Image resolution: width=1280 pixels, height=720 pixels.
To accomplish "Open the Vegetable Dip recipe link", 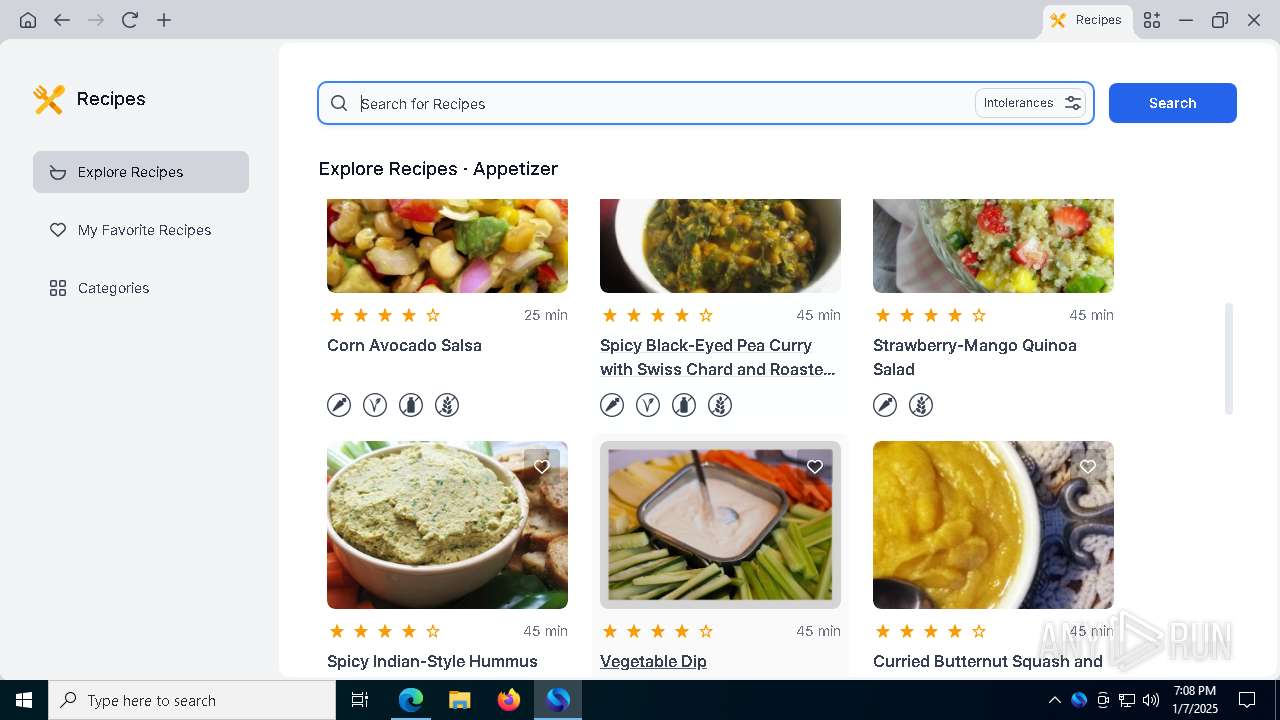I will tap(653, 661).
